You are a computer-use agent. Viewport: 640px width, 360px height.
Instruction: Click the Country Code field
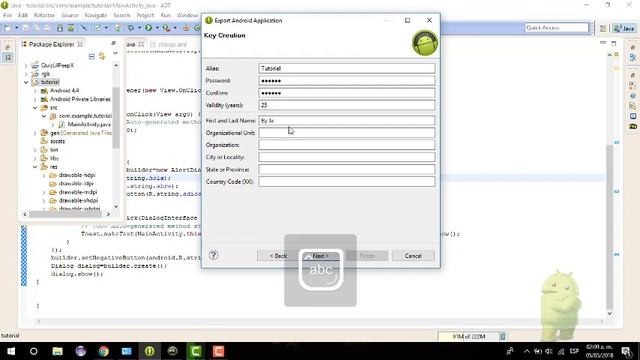coord(347,182)
